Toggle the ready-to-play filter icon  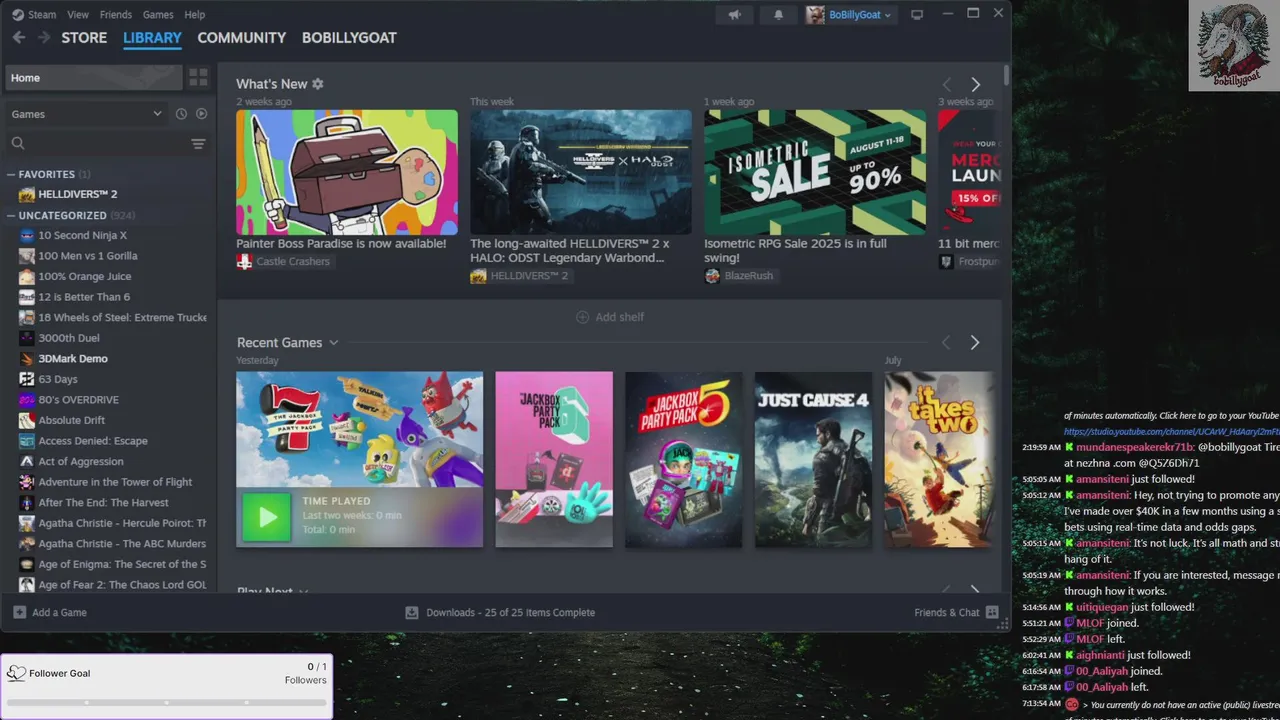(201, 114)
